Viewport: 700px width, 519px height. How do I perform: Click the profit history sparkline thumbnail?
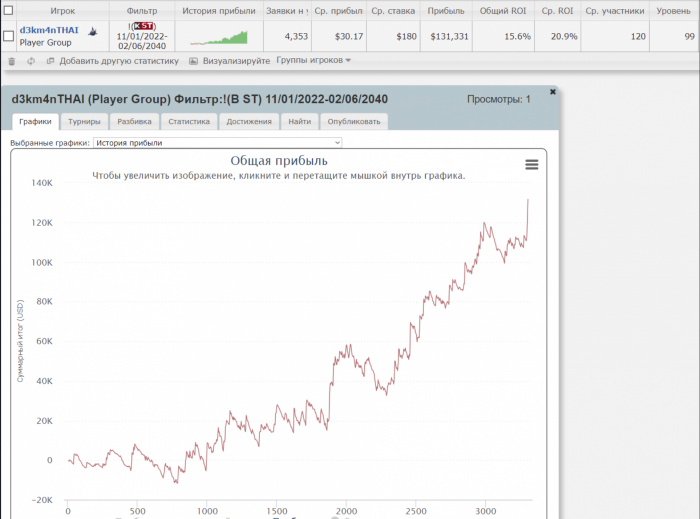pyautogui.click(x=219, y=38)
